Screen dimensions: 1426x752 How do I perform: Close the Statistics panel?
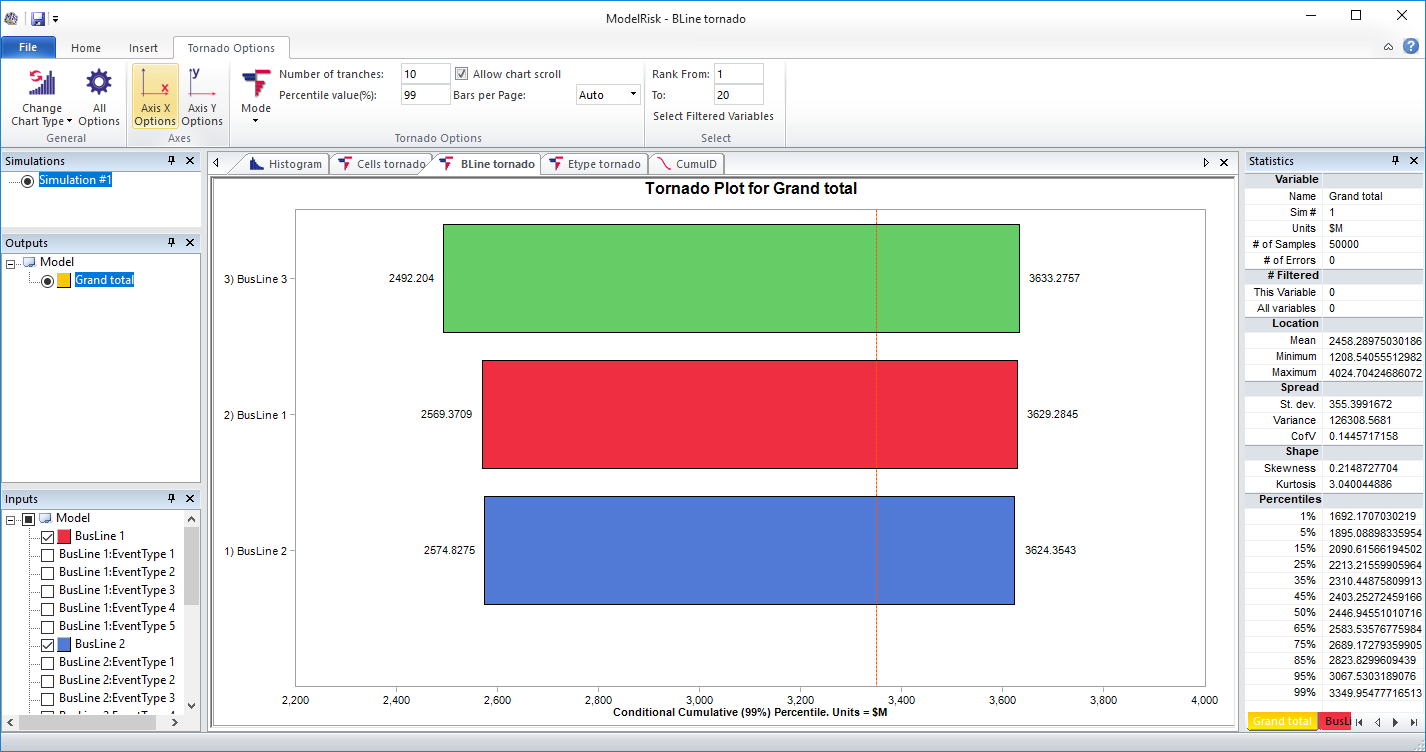tap(1414, 161)
